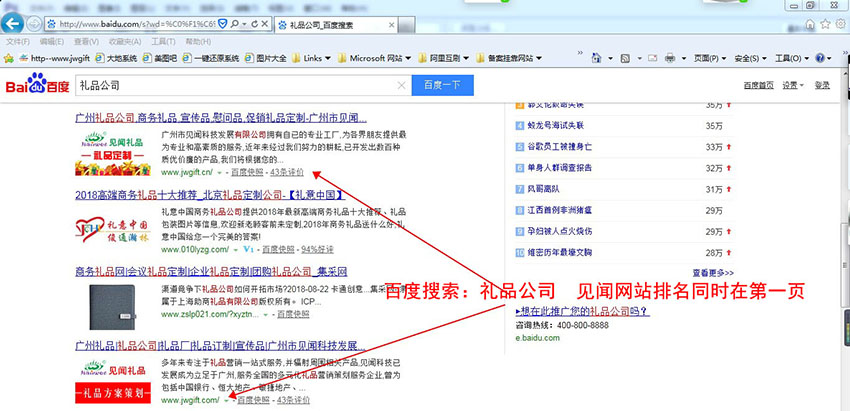Click the Baidu logo
Screen dimensions: 850x411
pos(37,85)
